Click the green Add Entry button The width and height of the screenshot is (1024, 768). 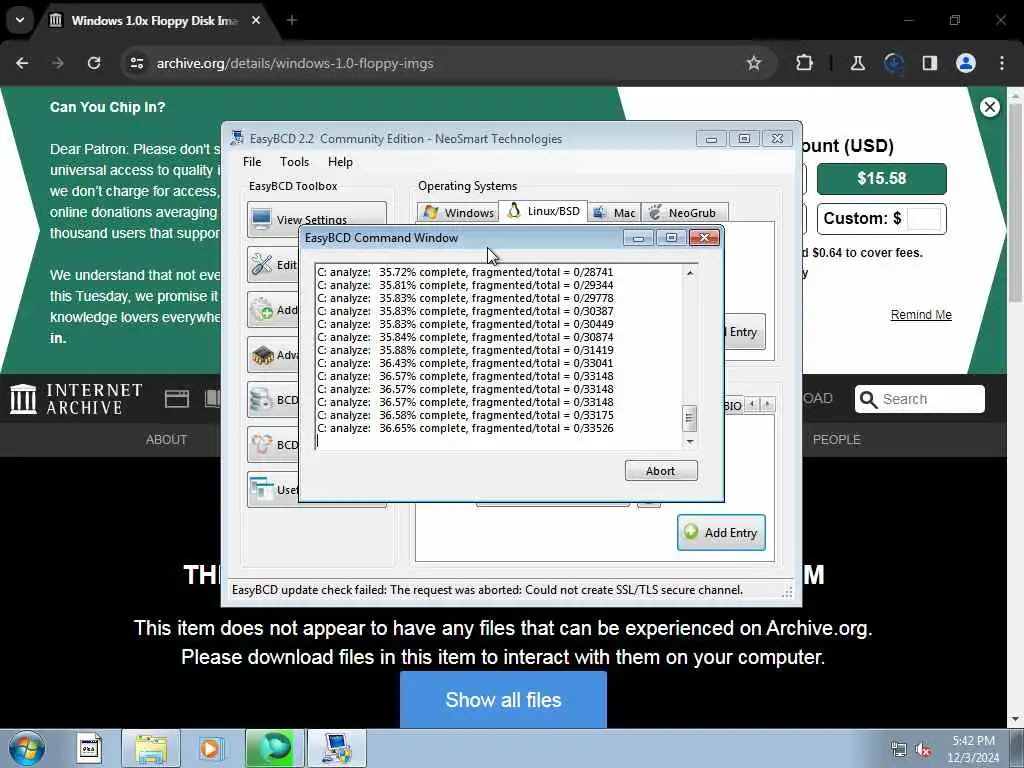(x=721, y=532)
